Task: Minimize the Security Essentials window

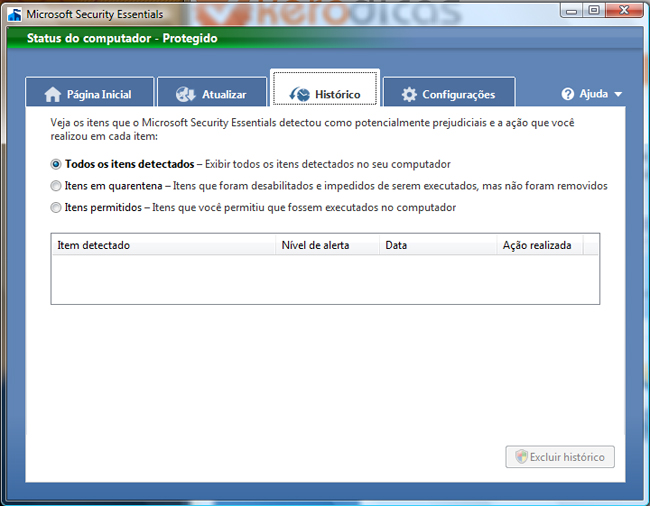Action: coord(572,10)
